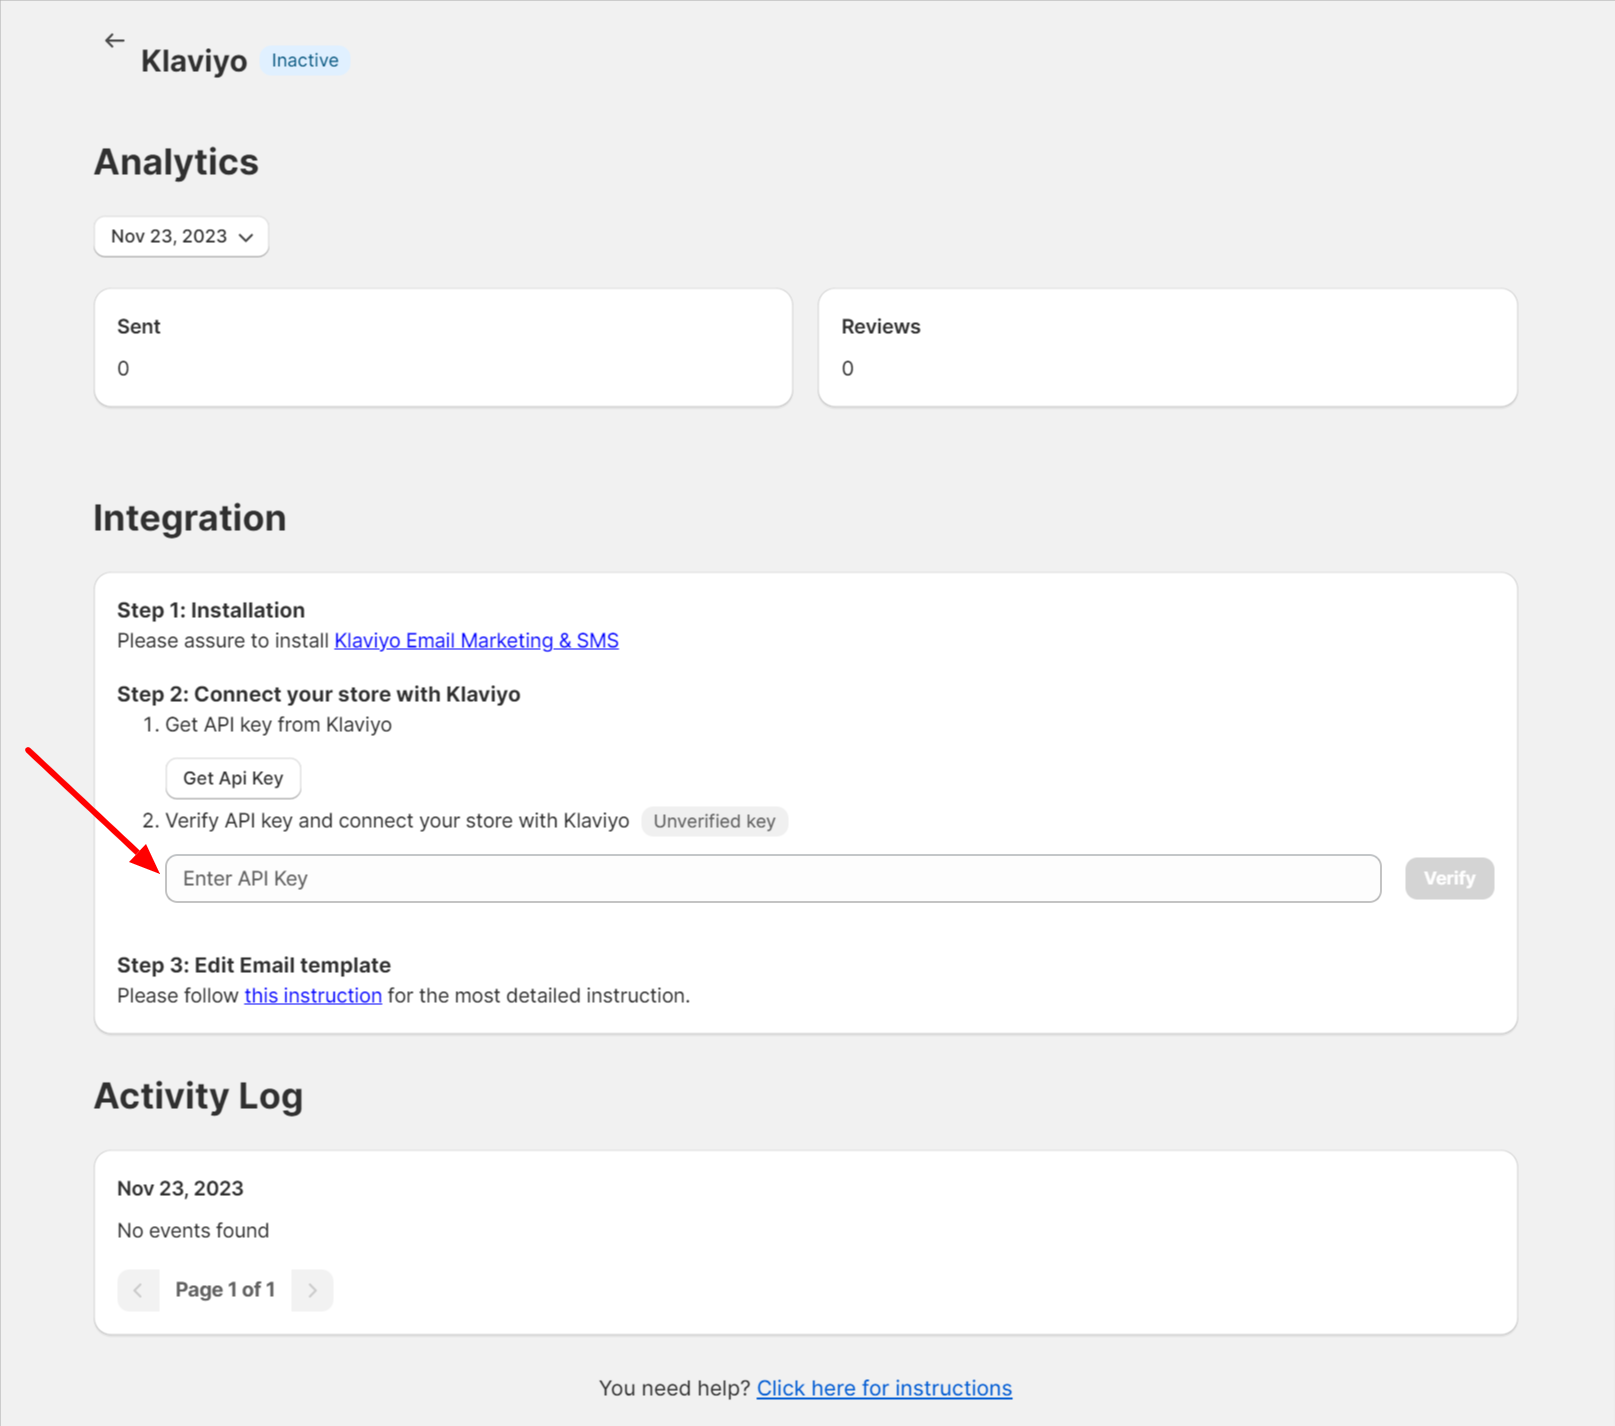Go to previous Activity Log page
The height and width of the screenshot is (1426, 1615).
138,1290
